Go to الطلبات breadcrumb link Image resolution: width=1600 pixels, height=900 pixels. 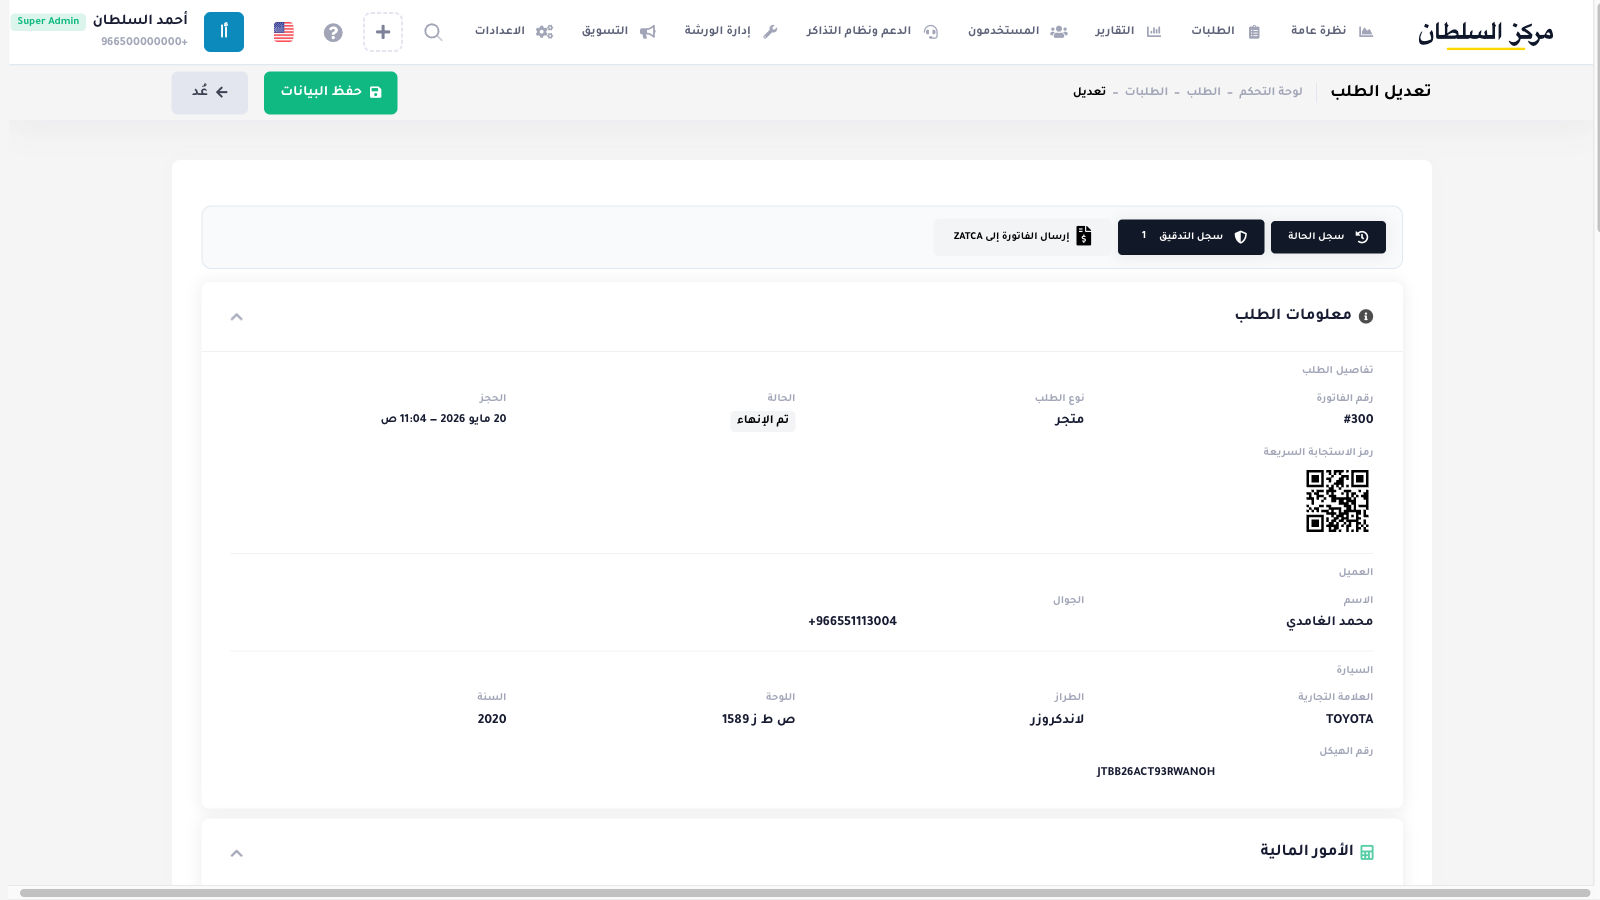point(1146,92)
